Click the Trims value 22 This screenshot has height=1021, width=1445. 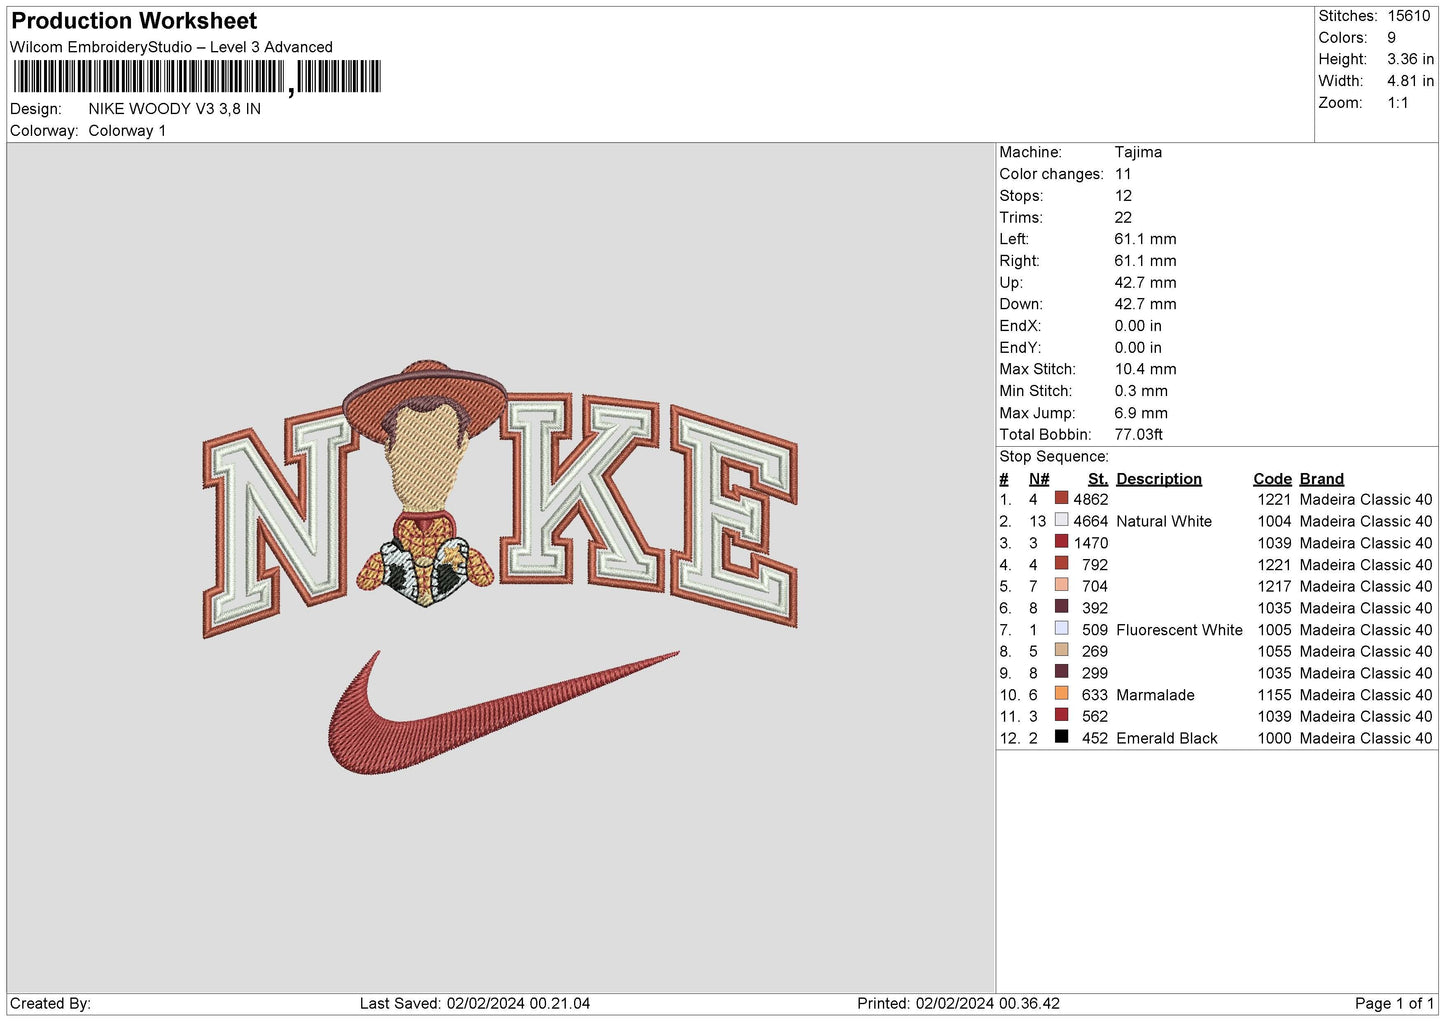coord(1124,217)
